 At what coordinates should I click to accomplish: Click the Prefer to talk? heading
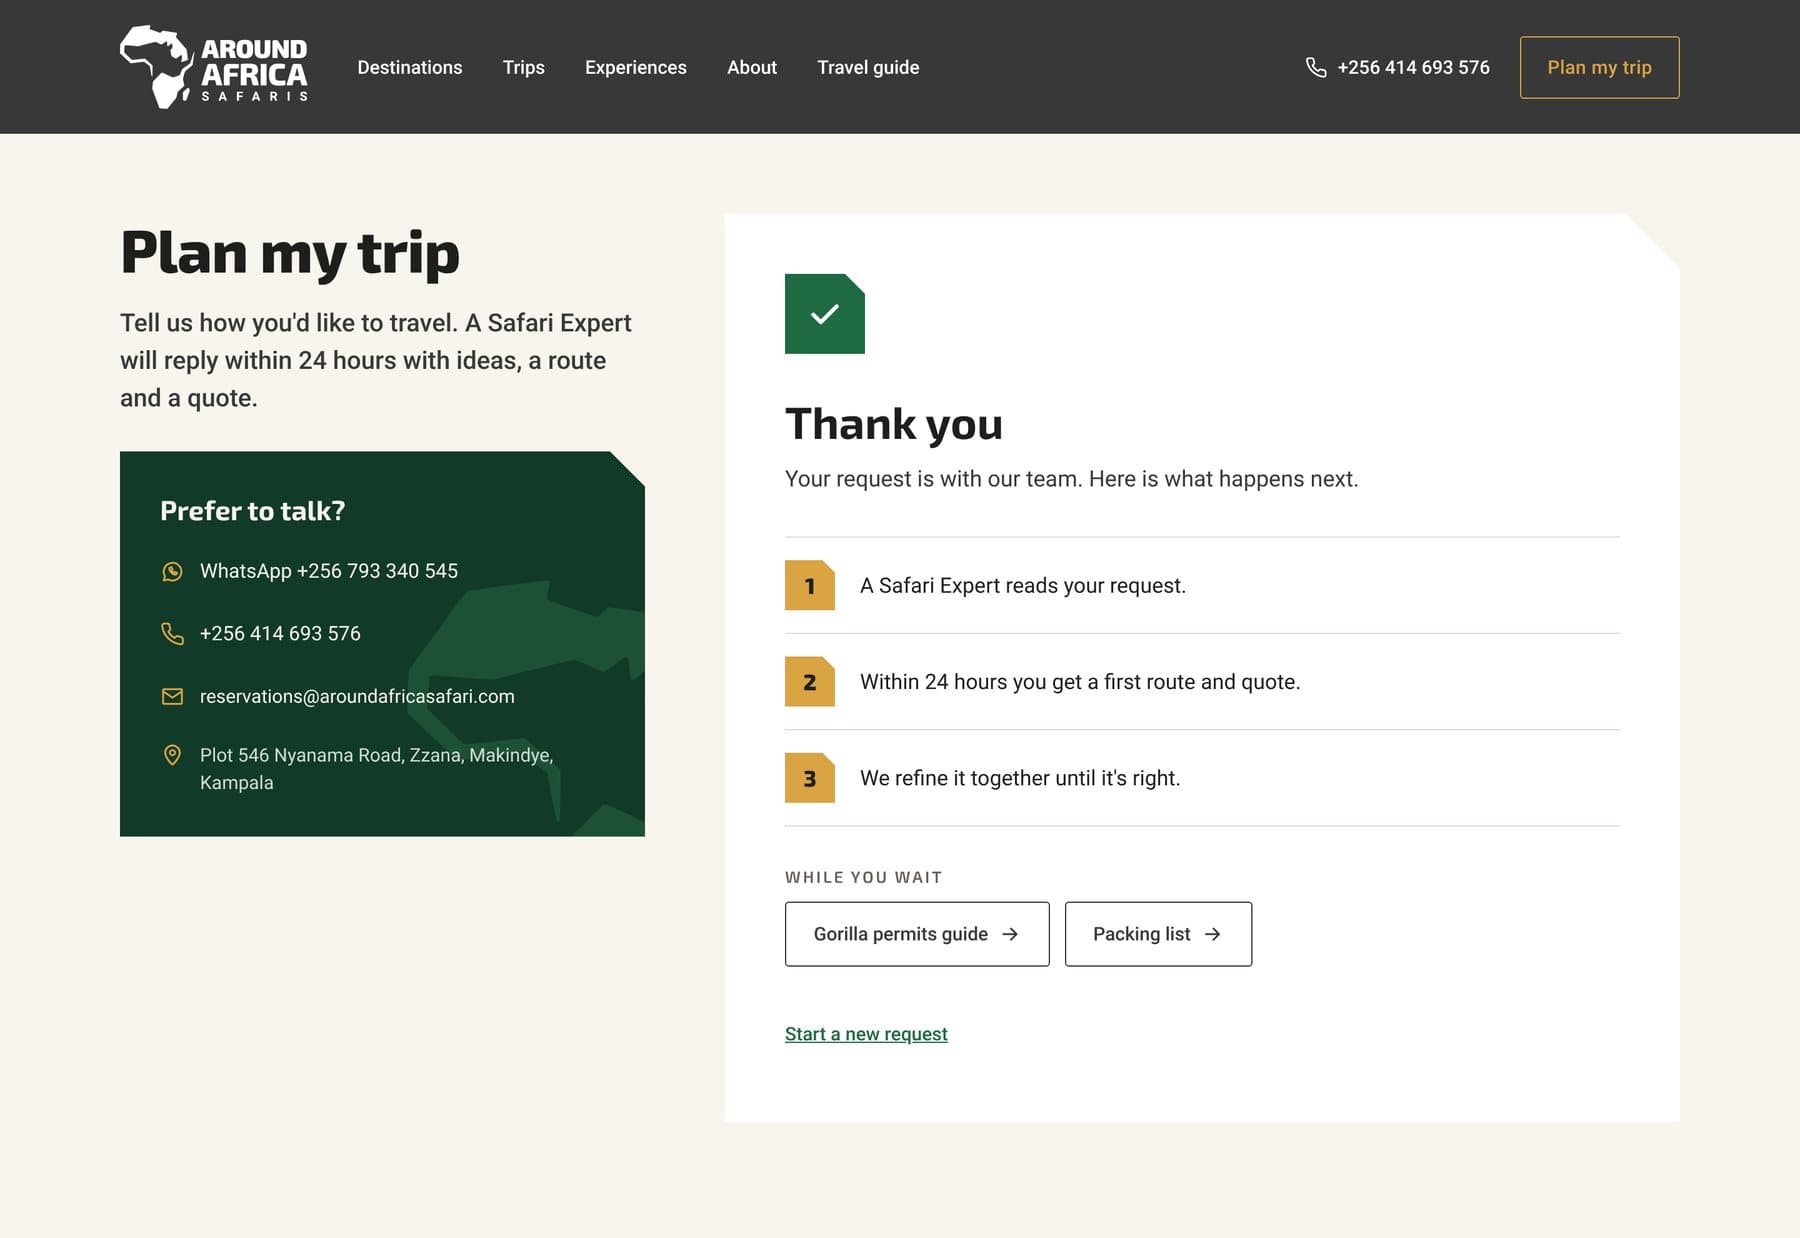tap(253, 511)
